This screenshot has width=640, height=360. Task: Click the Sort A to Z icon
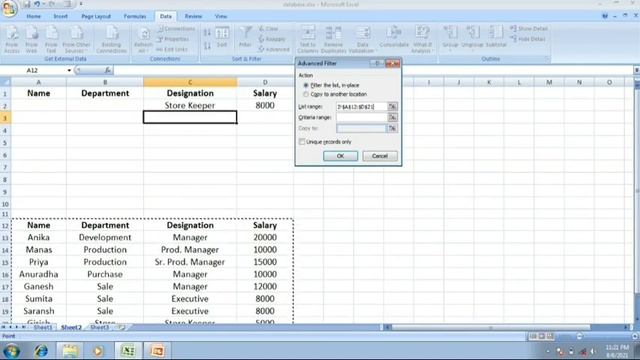click(x=207, y=33)
